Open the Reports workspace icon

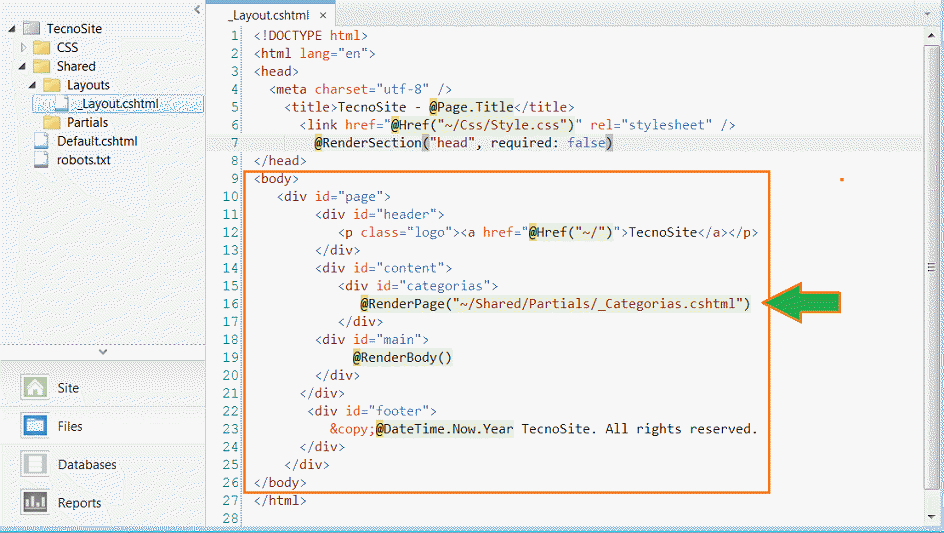pyautogui.click(x=35, y=502)
